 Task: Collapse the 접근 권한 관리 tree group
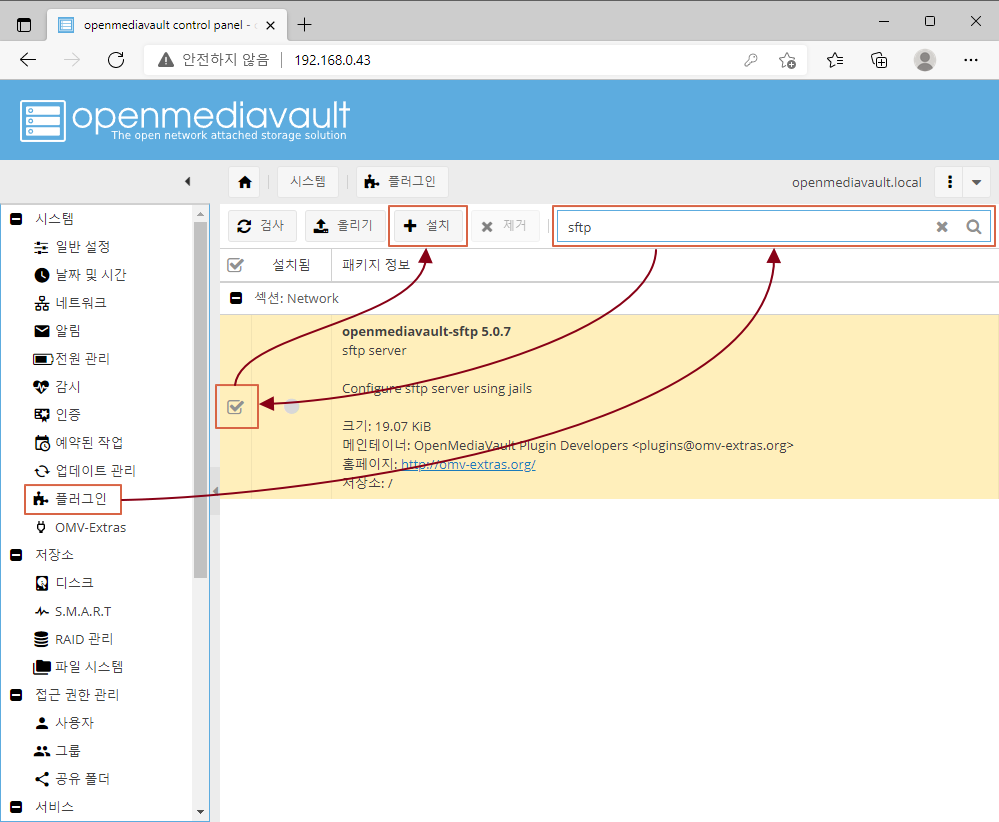point(17,695)
